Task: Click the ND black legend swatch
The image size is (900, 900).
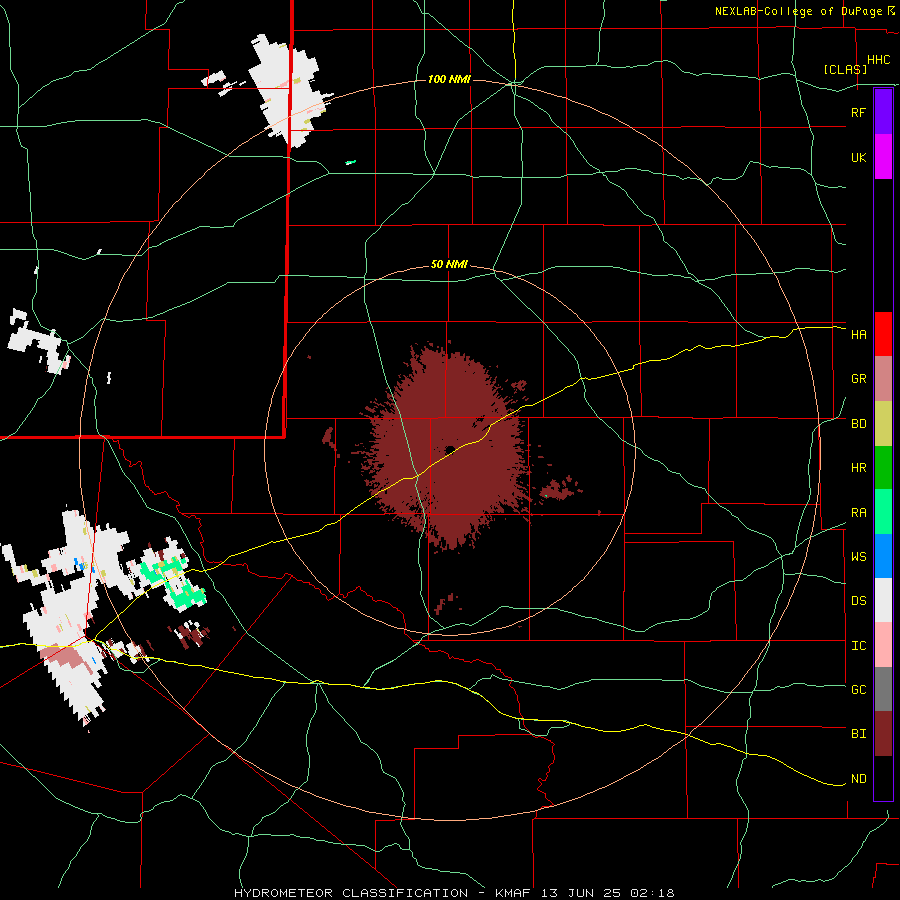Action: (x=883, y=778)
